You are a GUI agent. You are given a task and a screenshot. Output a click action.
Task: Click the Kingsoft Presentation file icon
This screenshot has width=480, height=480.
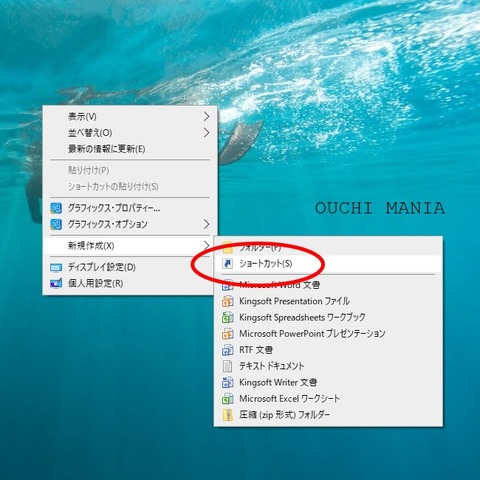click(x=228, y=301)
